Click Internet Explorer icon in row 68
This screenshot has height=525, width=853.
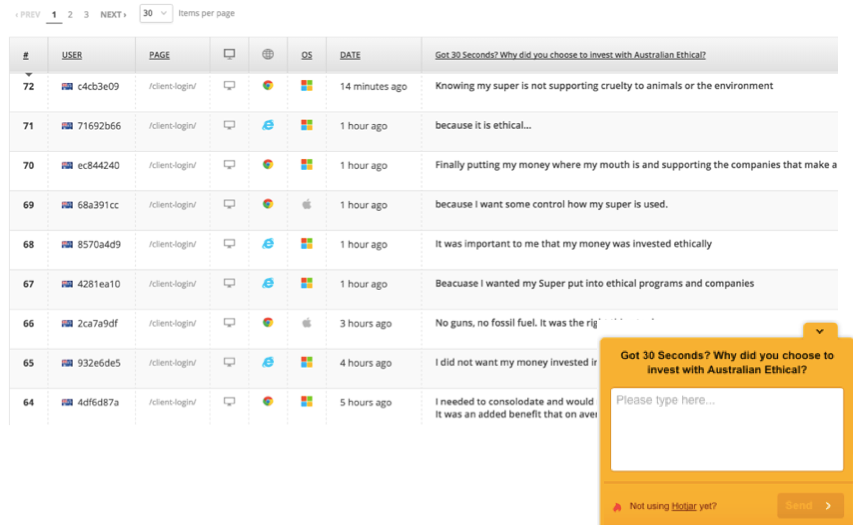tap(268, 244)
